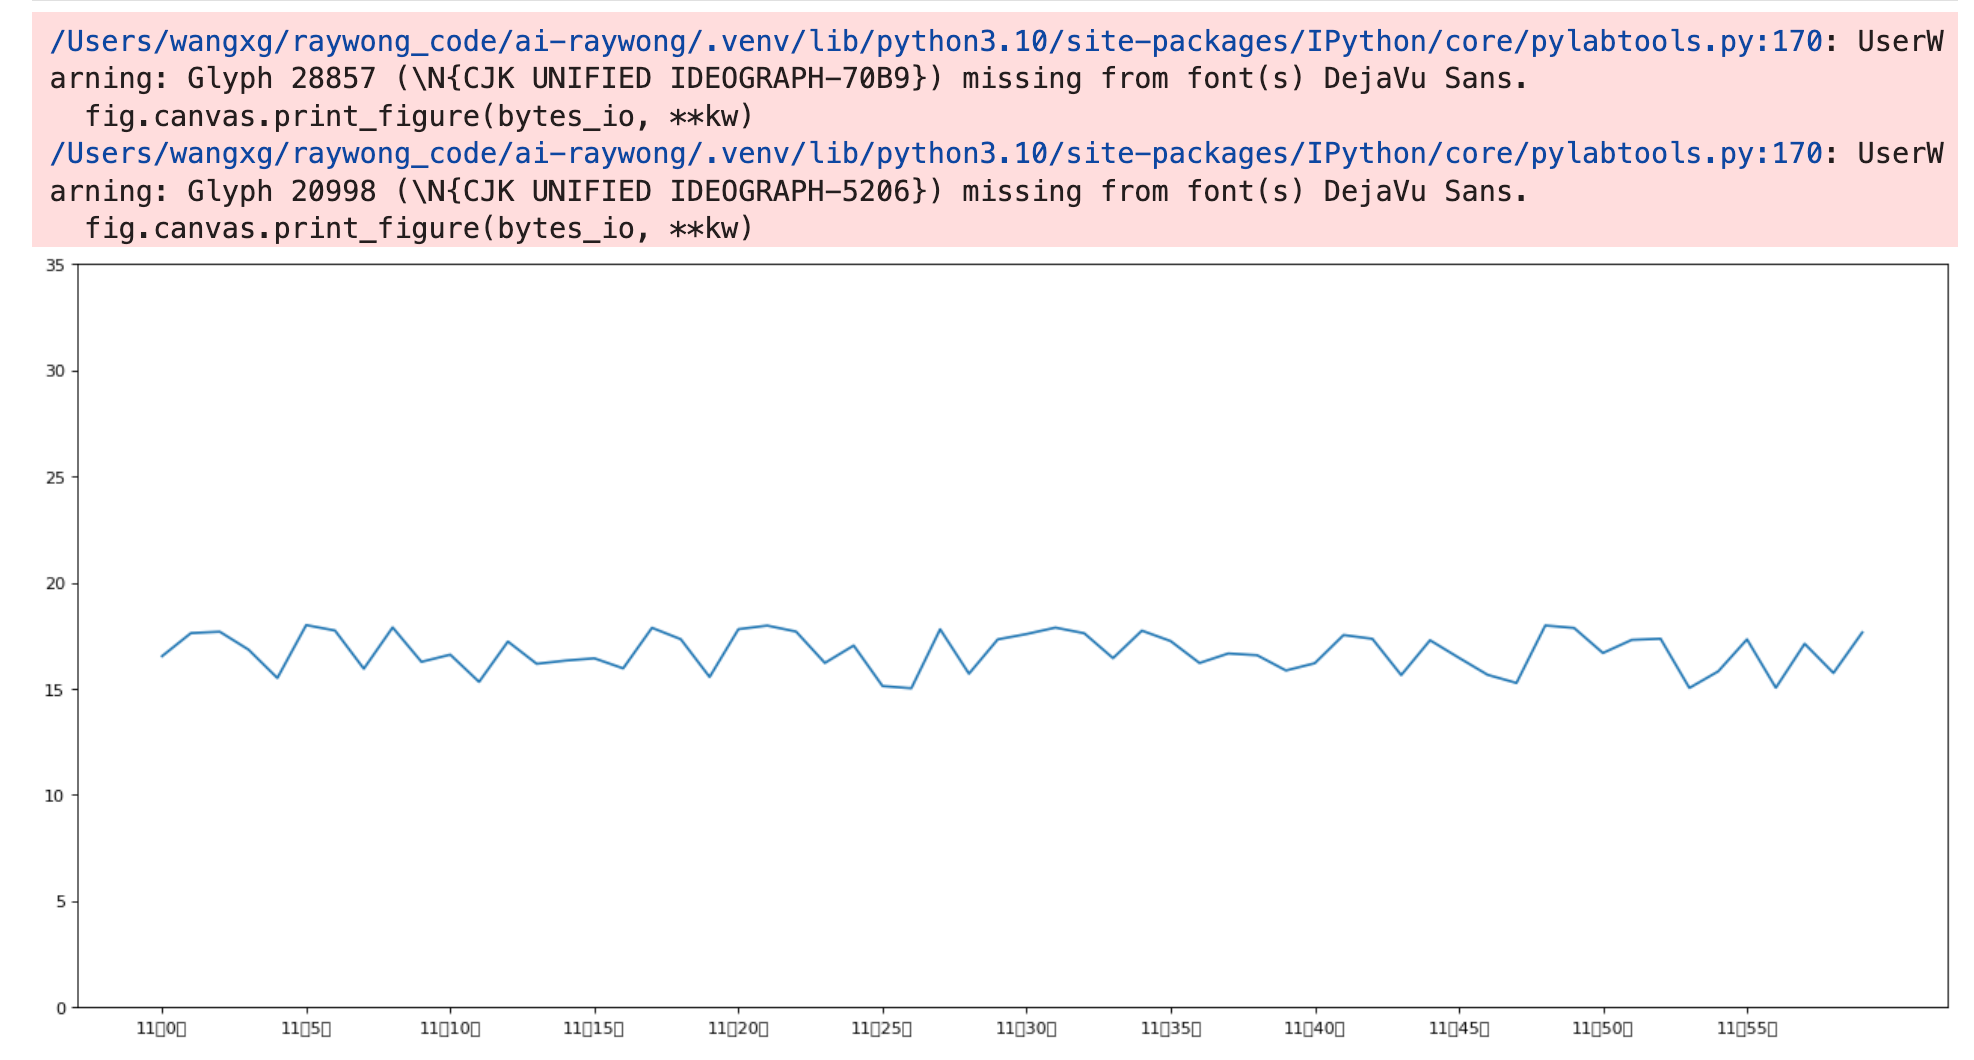Click the y-axis tick label 30
This screenshot has height=1060, width=1974.
click(55, 371)
